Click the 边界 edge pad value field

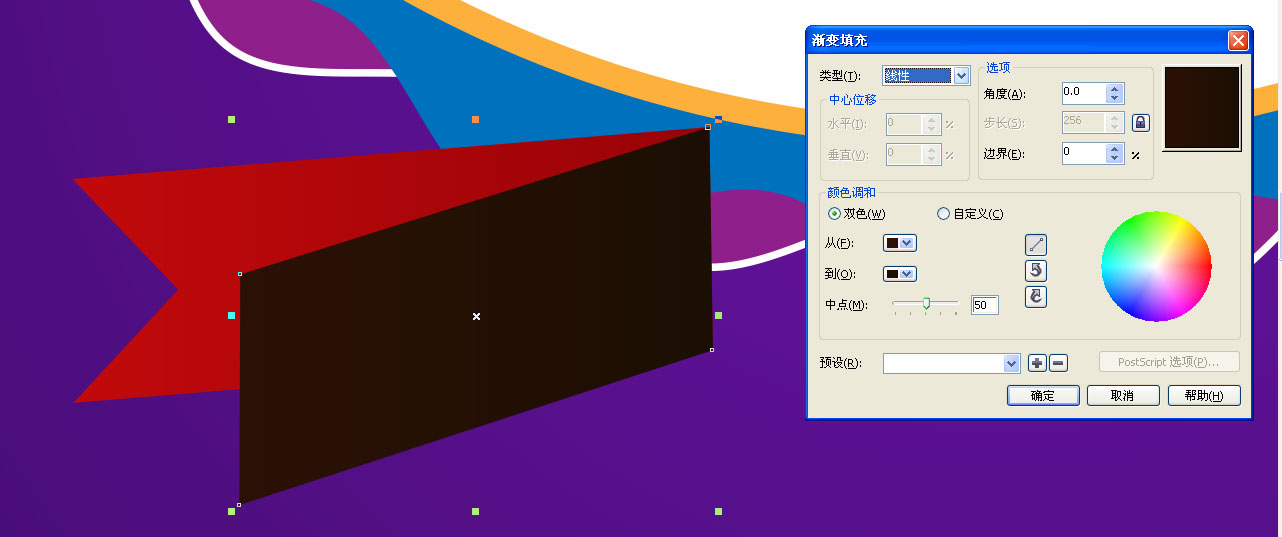click(1084, 154)
